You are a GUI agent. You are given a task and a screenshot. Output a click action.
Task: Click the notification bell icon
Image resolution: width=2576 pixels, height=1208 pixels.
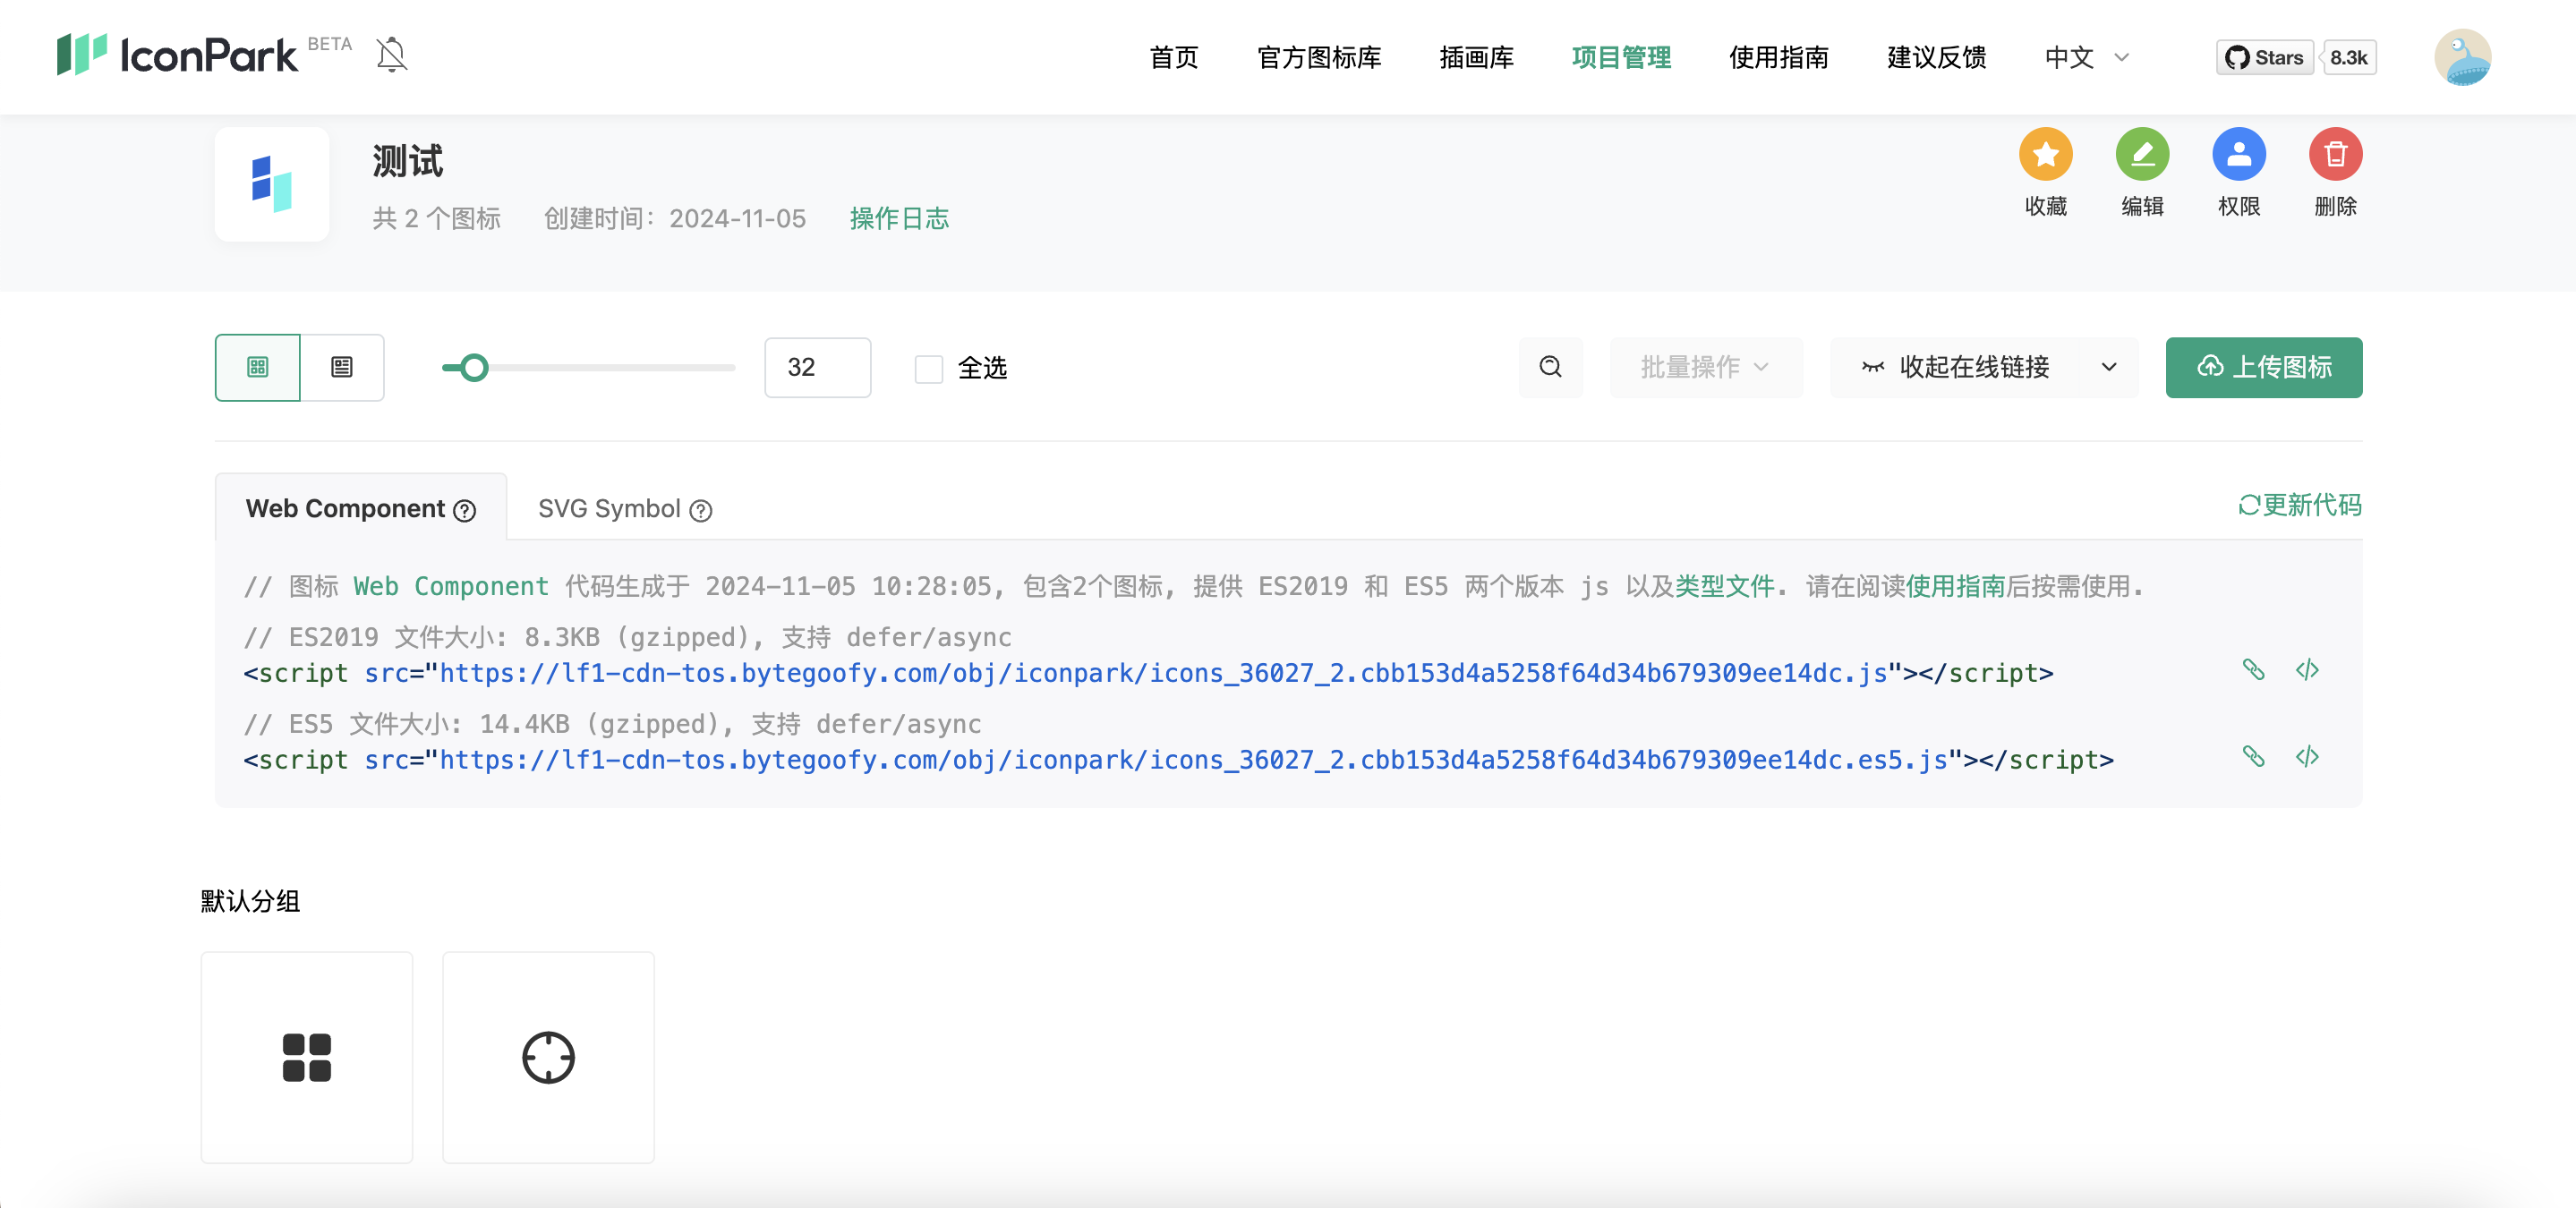(391, 55)
